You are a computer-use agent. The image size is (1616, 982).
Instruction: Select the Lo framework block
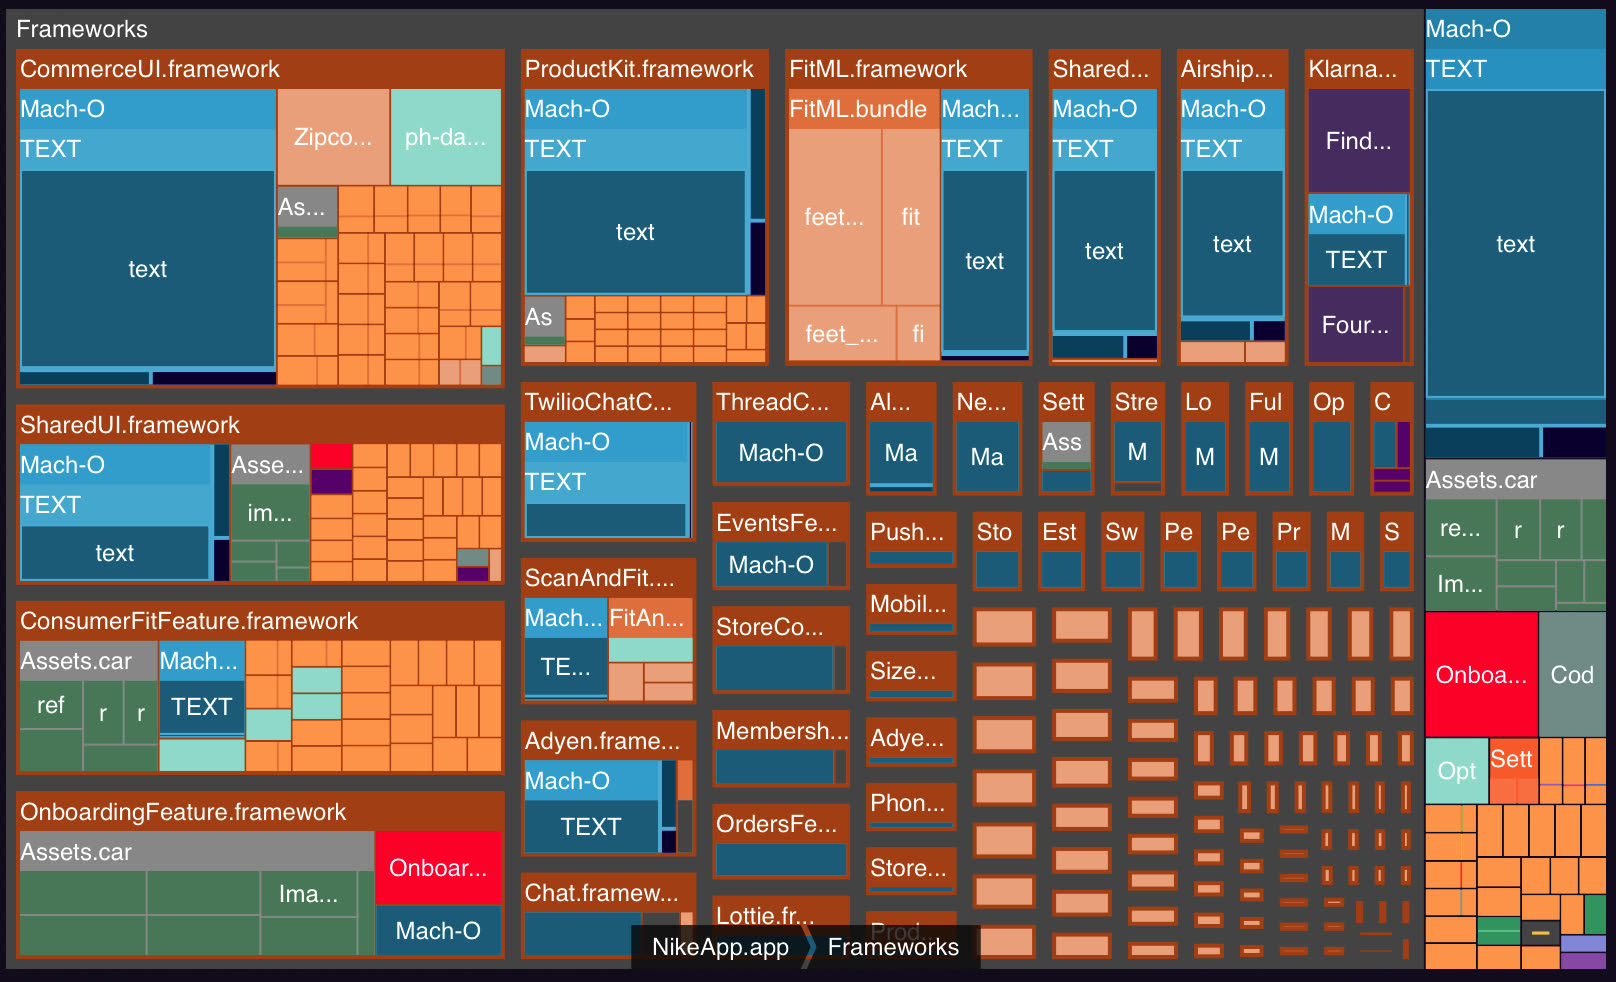click(1205, 438)
